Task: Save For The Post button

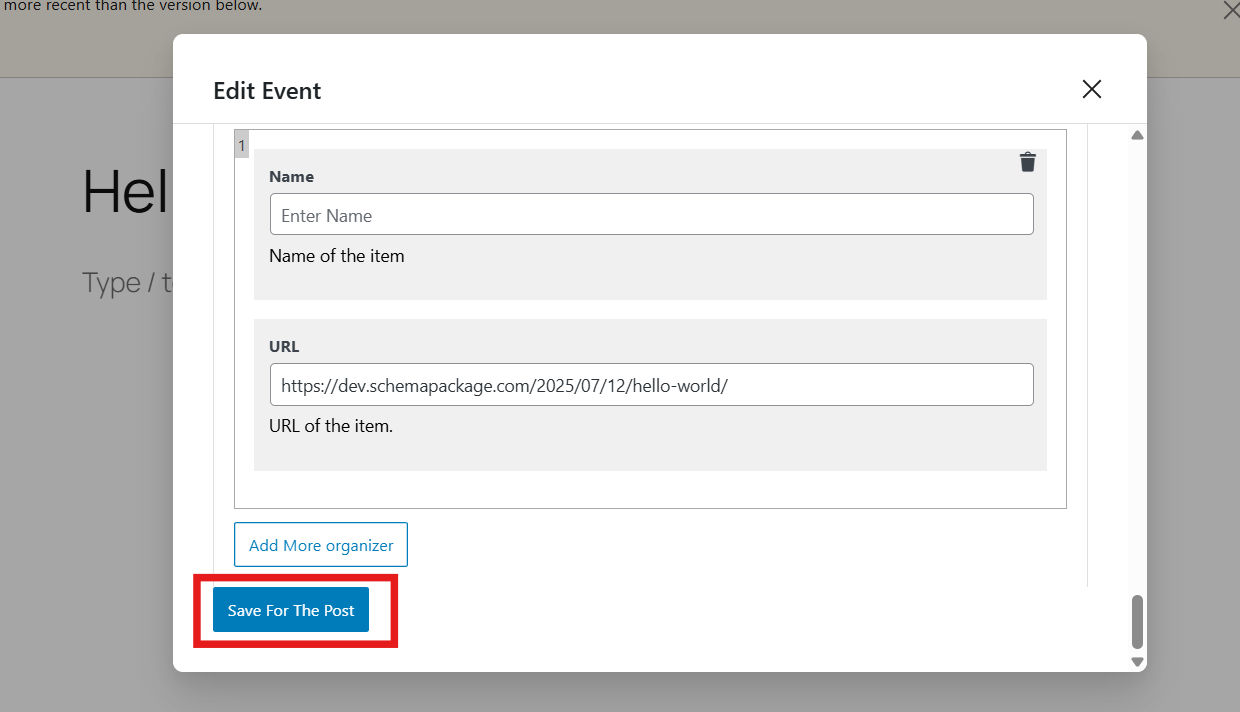Action: pos(291,610)
